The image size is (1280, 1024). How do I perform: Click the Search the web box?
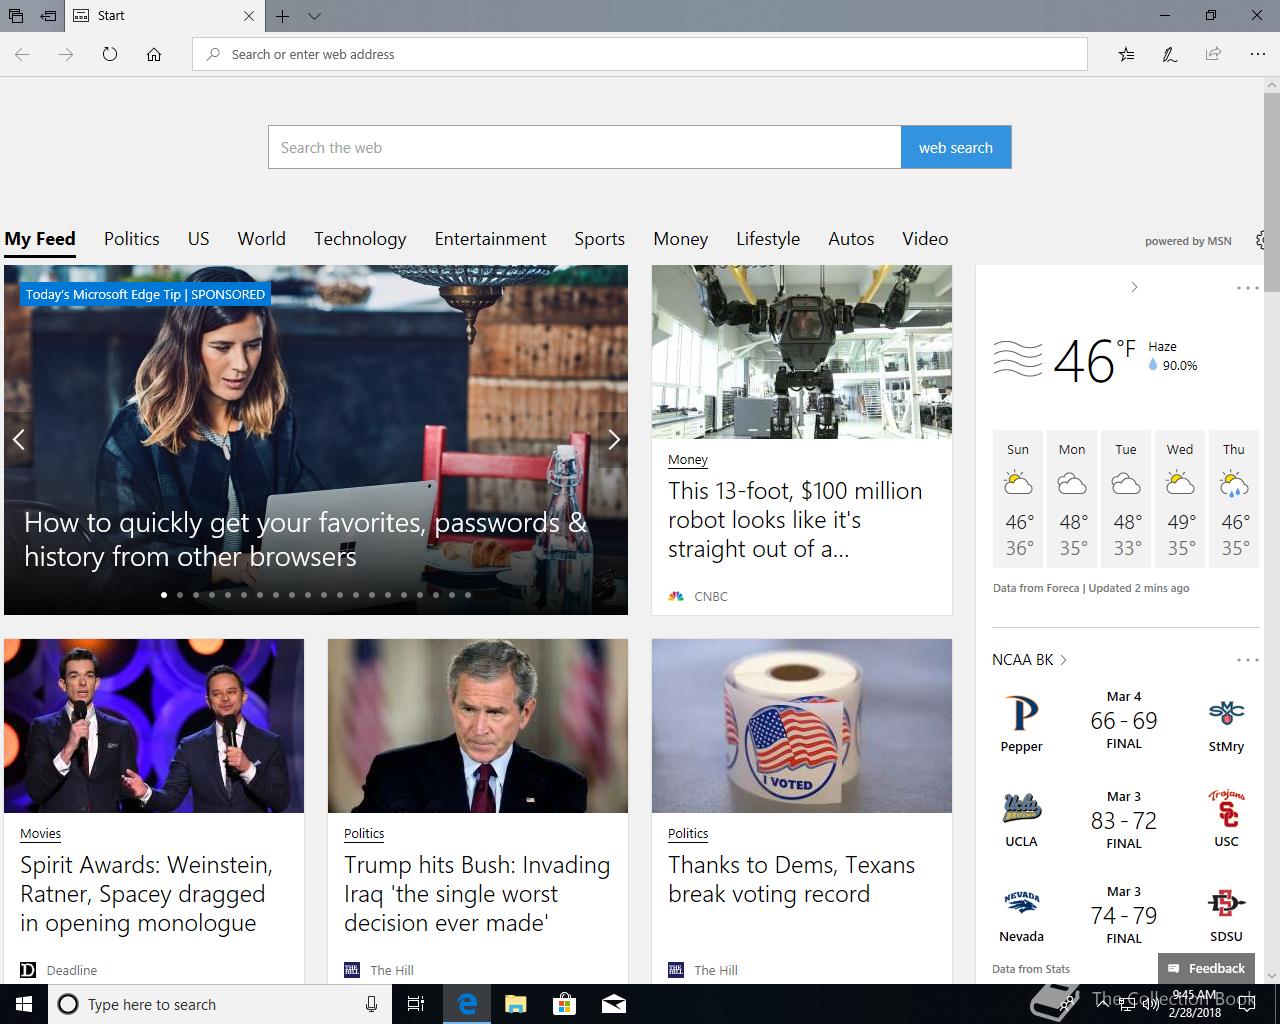[x=584, y=147]
